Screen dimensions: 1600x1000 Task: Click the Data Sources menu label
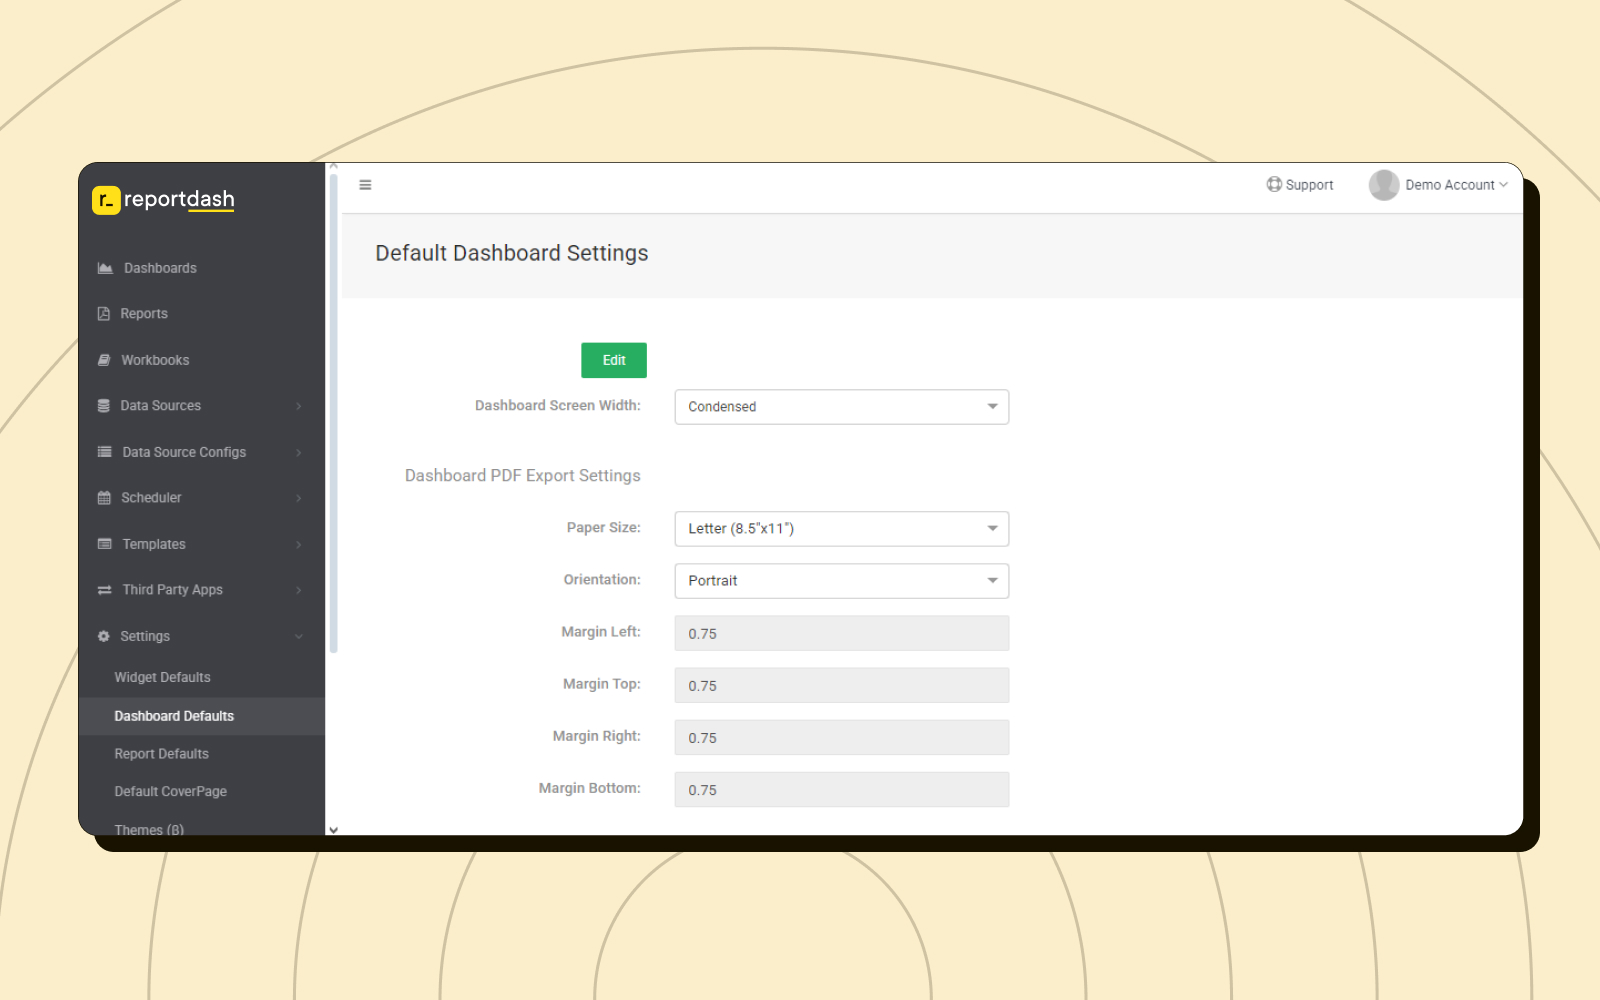(161, 406)
